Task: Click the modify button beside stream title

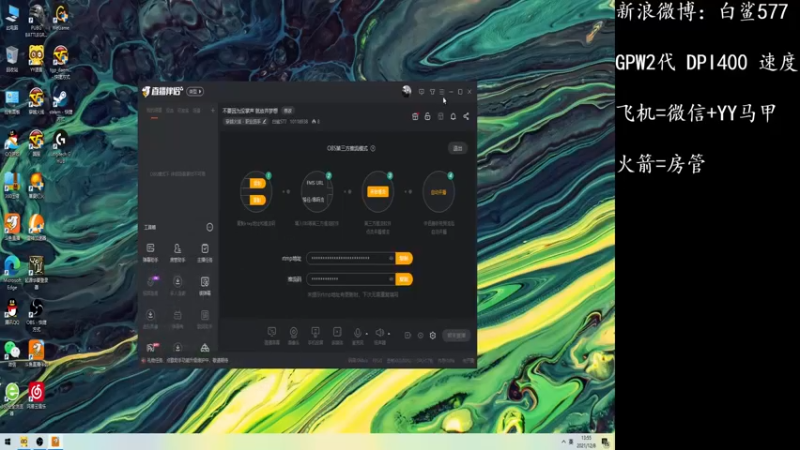Action: click(x=288, y=110)
